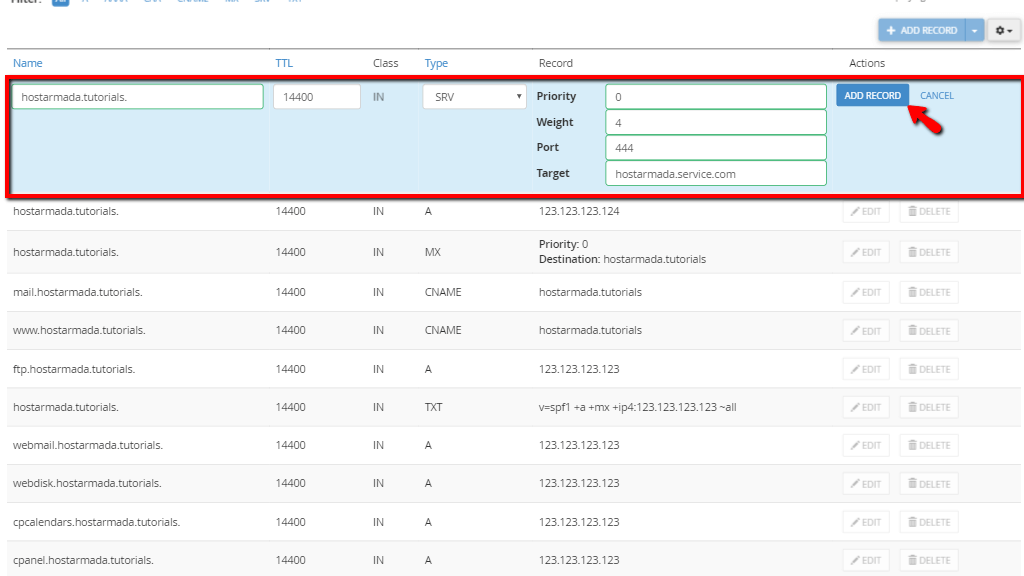This screenshot has width=1024, height=576.
Task: Focus the Port input field
Action: coord(716,148)
